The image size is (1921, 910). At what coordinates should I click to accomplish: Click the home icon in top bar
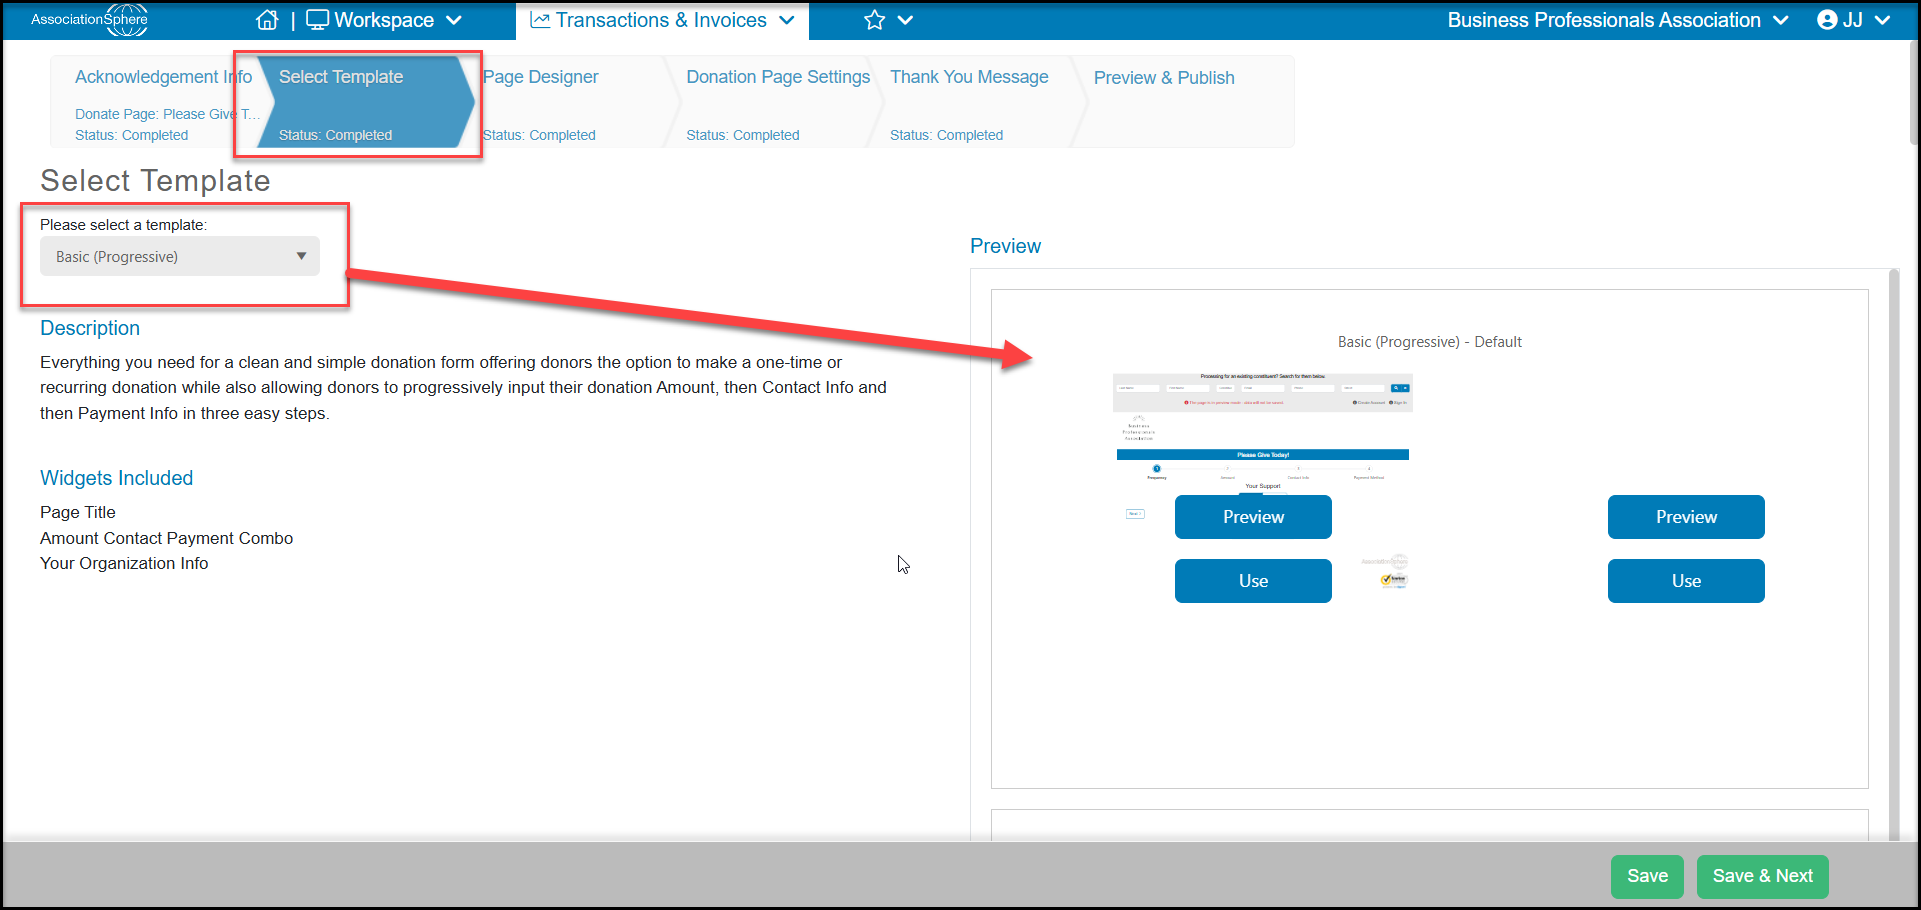coord(267,20)
